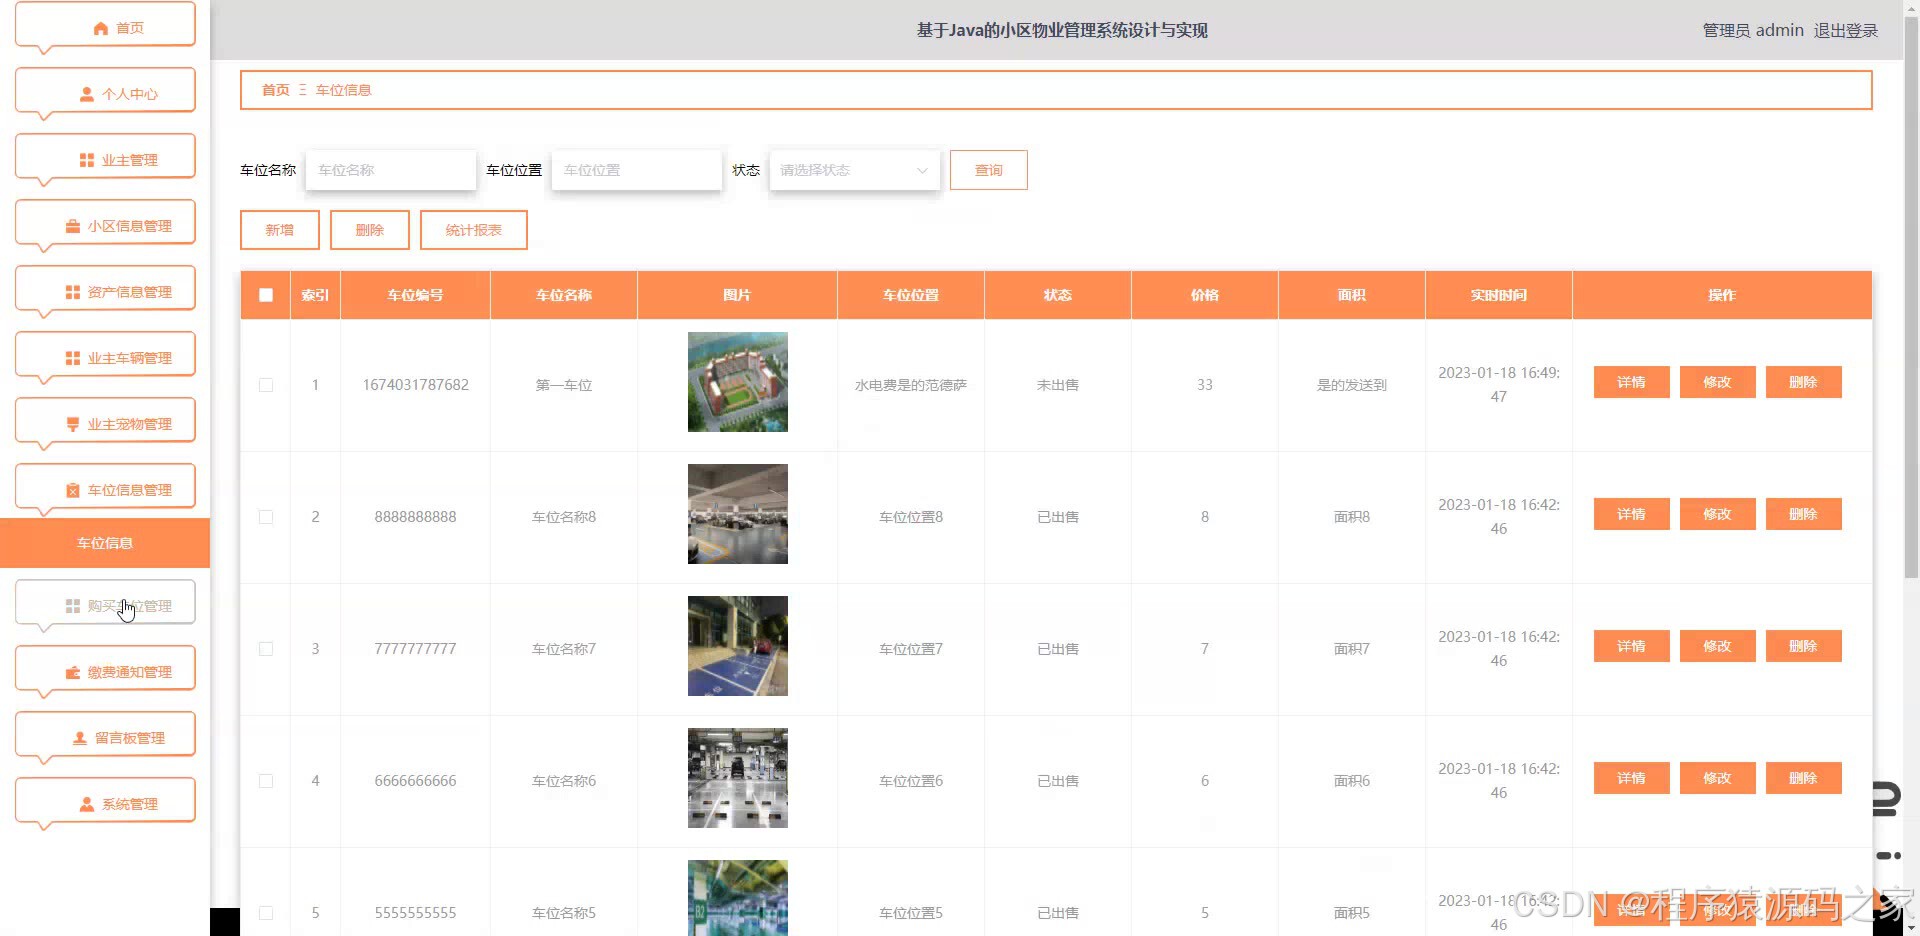Expand the 小区信息管理 sidebar menu
Screen dimensions: 1920x936
pyautogui.click(x=105, y=224)
